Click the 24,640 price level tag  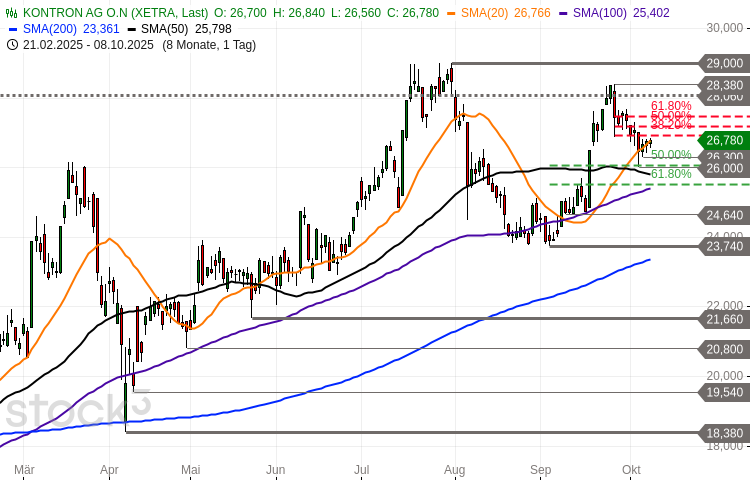724,215
